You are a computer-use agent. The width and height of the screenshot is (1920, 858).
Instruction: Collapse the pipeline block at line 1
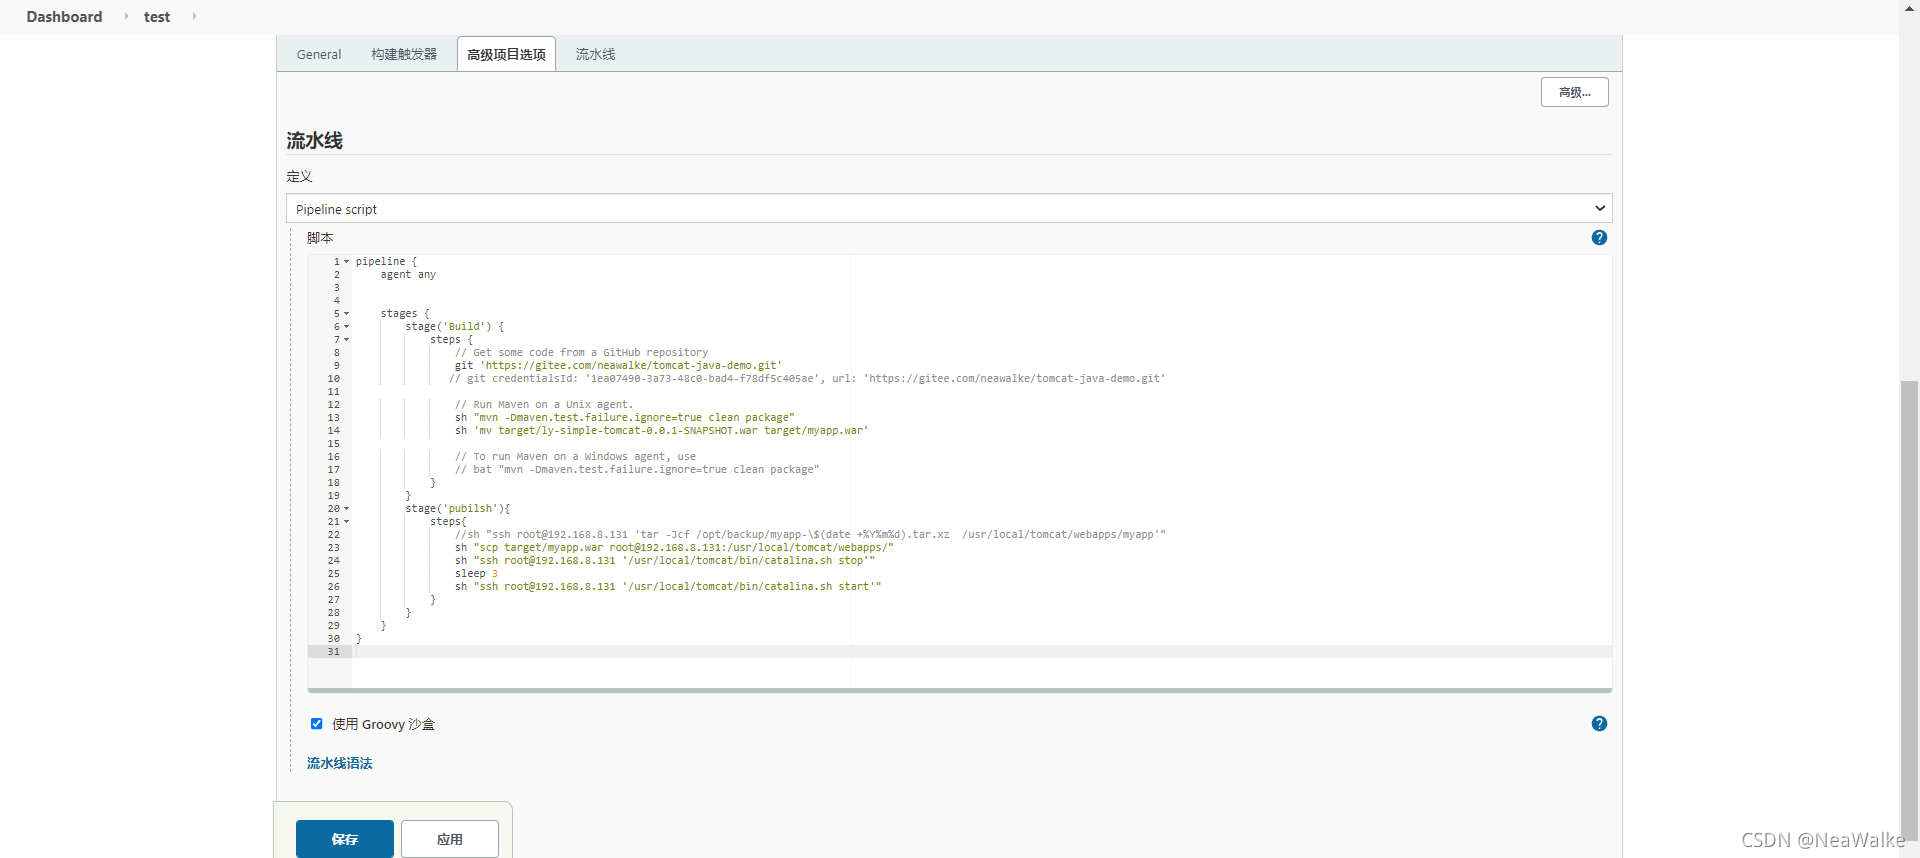(347, 262)
